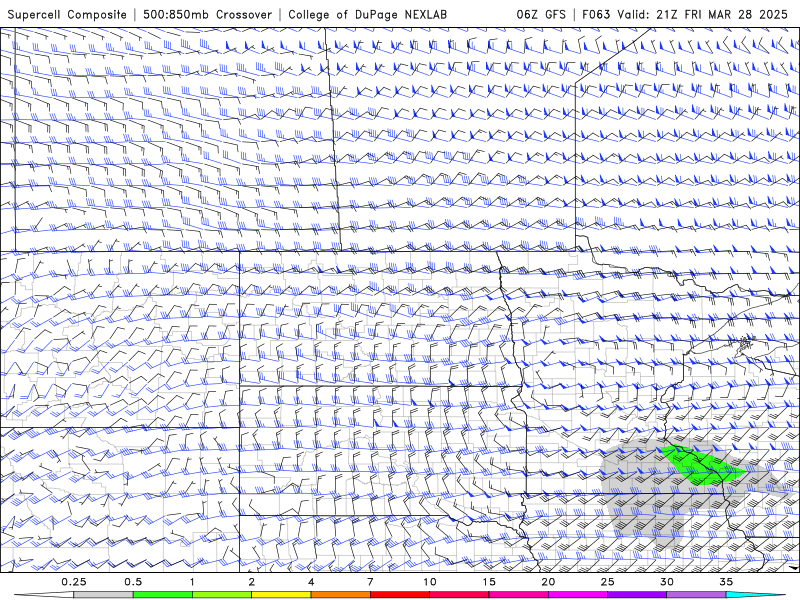Viewport: 800px width, 600px height.
Task: Click the hot pink 15–20 color bar segment
Action: [518, 595]
